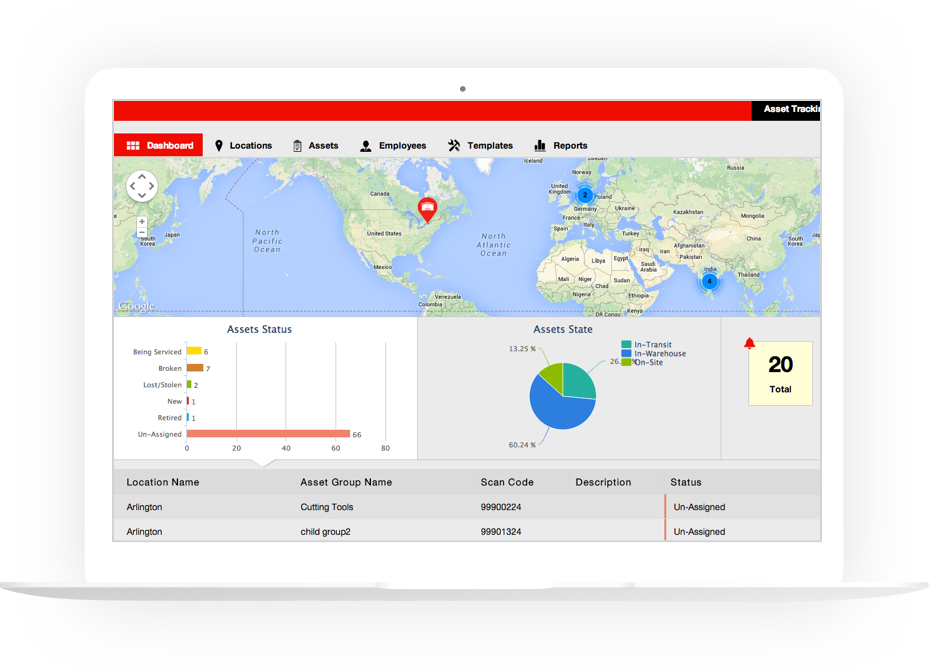The image size is (929, 672).
Task: Switch to the Dashboard tab
Action: 158,145
